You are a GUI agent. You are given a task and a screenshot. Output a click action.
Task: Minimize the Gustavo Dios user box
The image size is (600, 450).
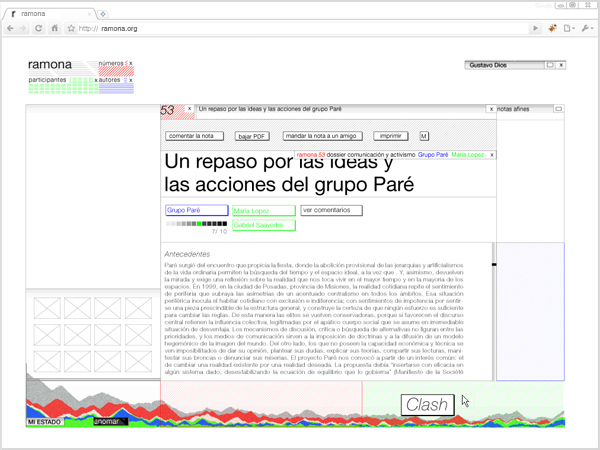click(550, 65)
